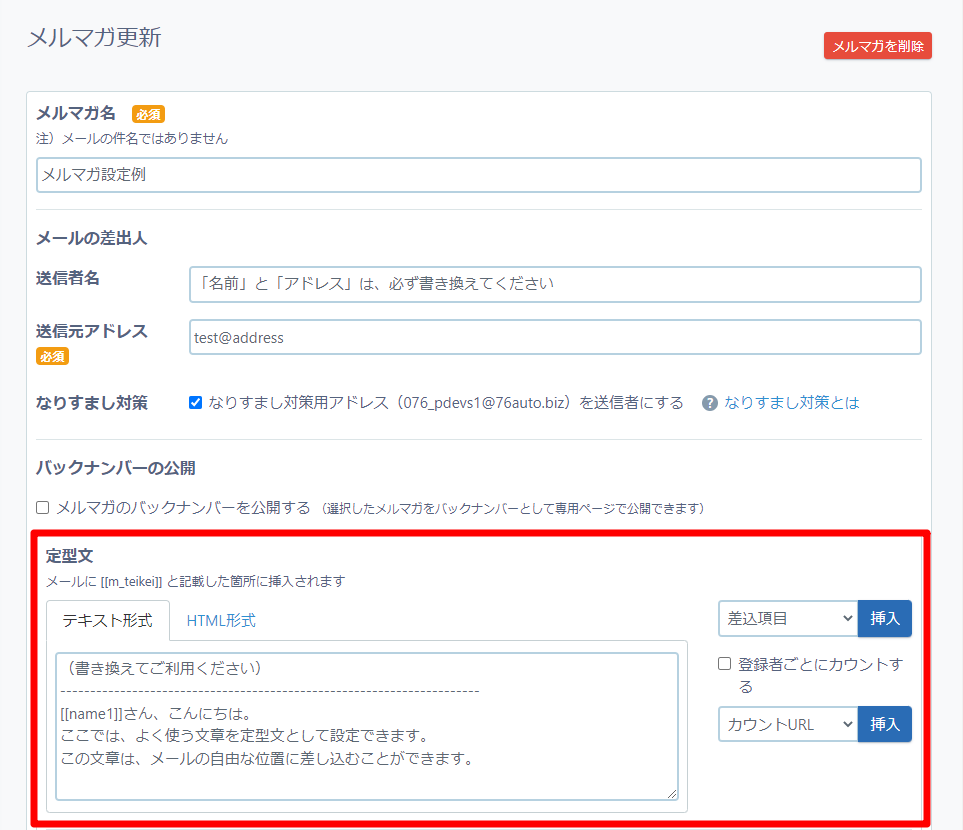
Task: Open the 差込項目 dropdown
Action: click(787, 619)
